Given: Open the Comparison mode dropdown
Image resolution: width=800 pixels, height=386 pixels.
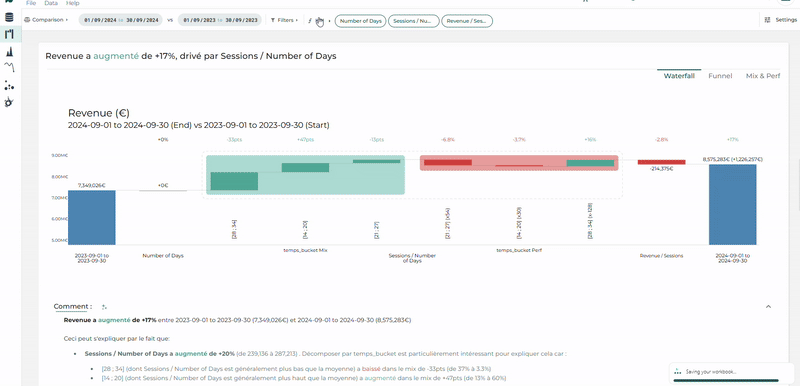Looking at the screenshot, I should [45, 20].
